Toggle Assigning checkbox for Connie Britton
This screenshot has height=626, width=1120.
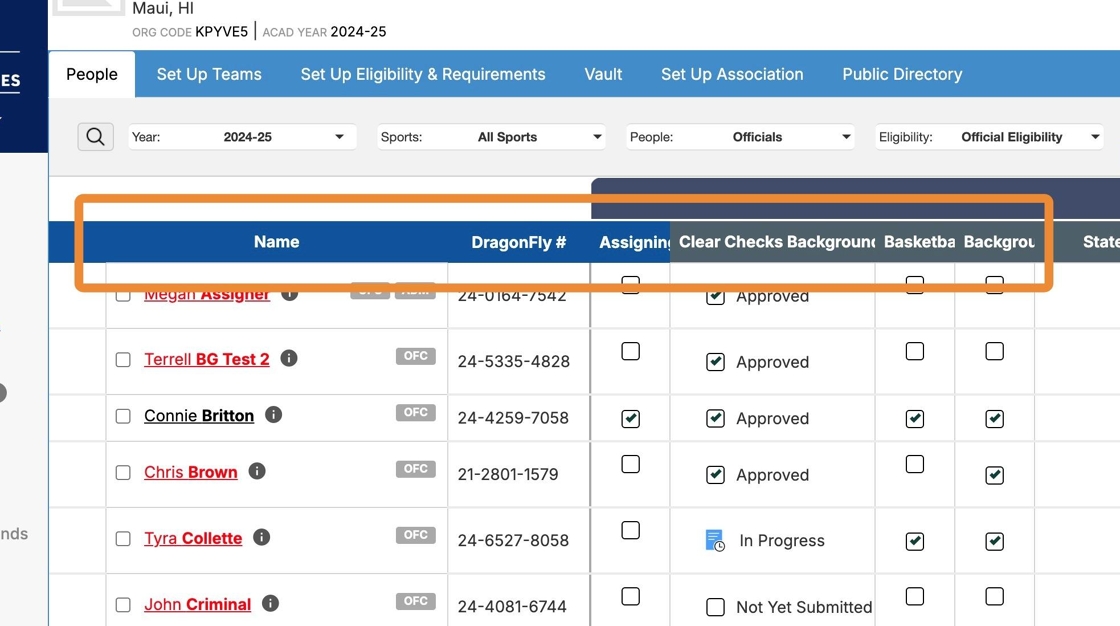tap(630, 419)
